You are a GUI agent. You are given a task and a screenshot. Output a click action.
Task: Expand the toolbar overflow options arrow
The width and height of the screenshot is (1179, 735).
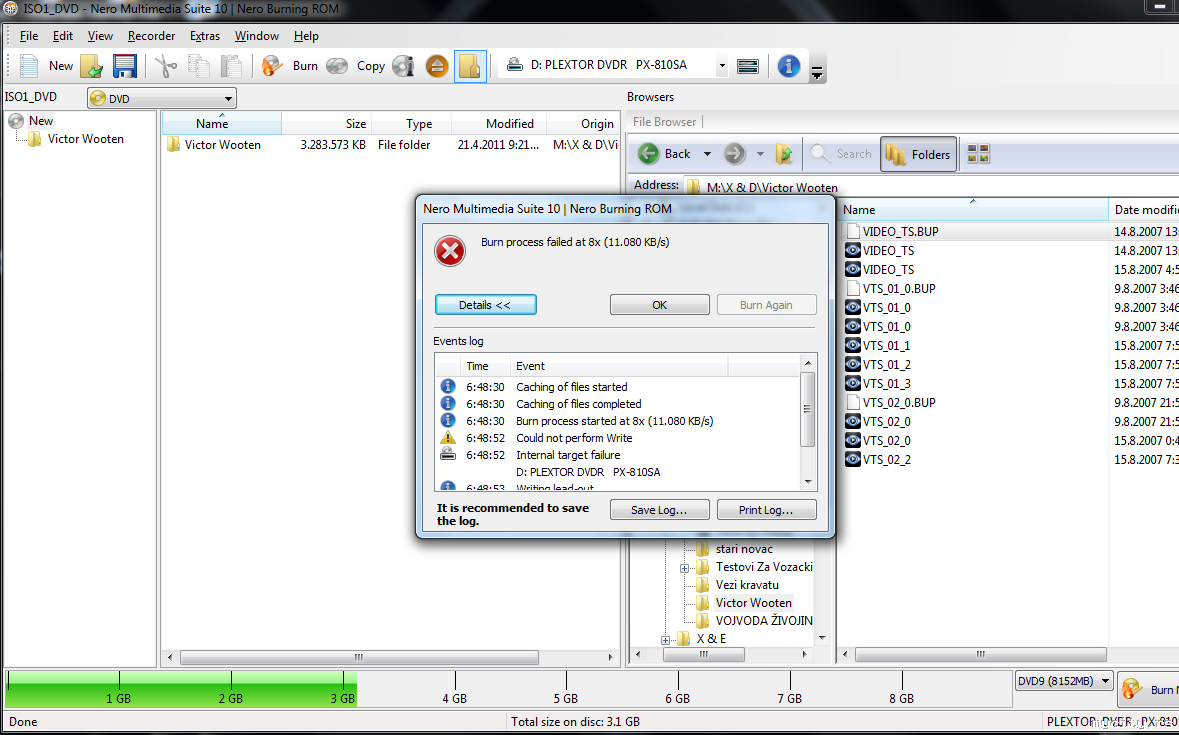tap(817, 72)
